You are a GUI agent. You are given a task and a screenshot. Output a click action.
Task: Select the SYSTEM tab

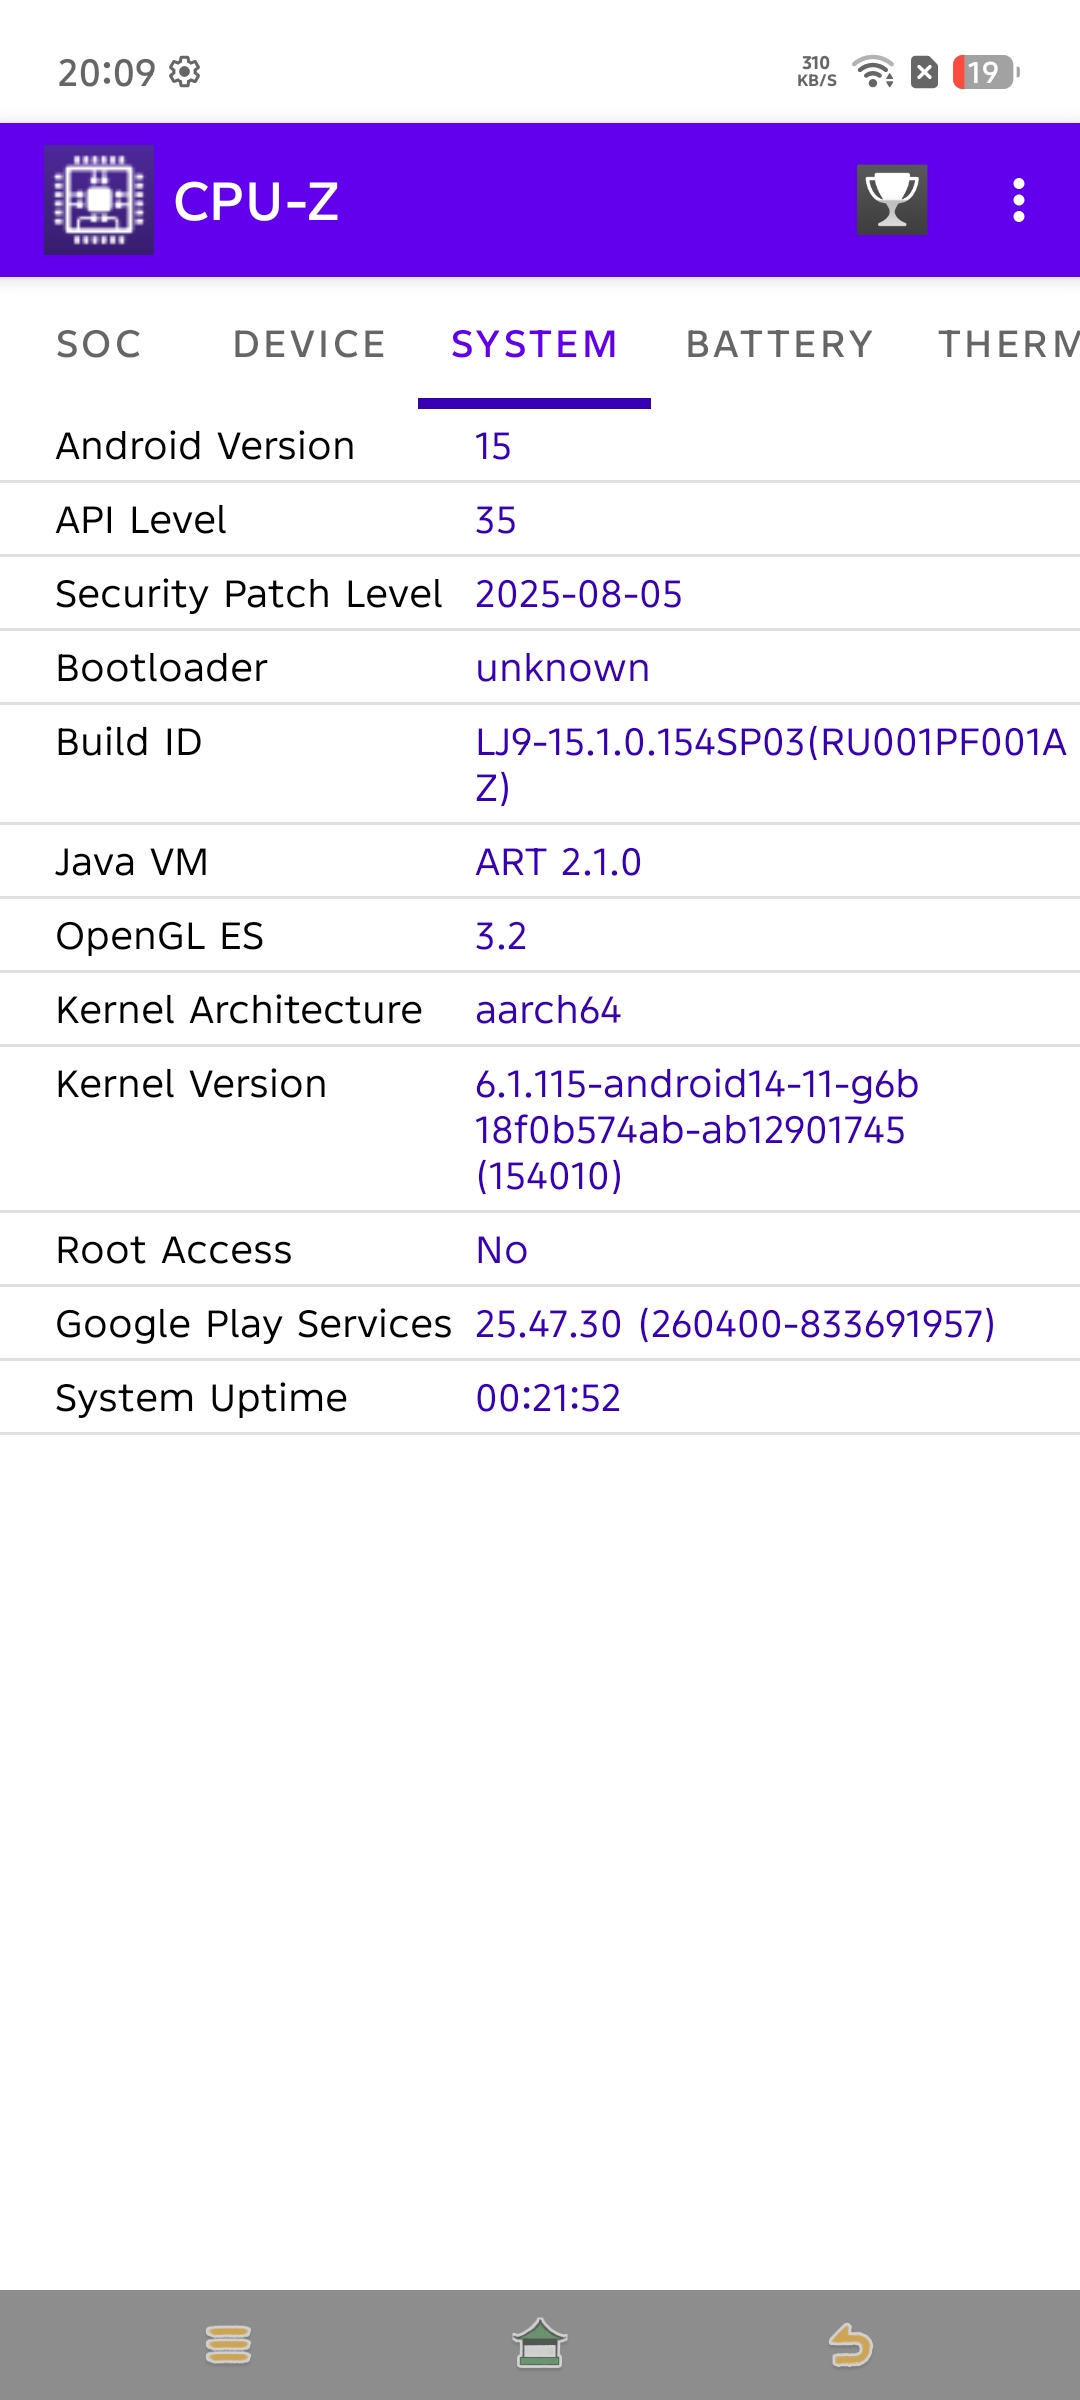click(534, 344)
